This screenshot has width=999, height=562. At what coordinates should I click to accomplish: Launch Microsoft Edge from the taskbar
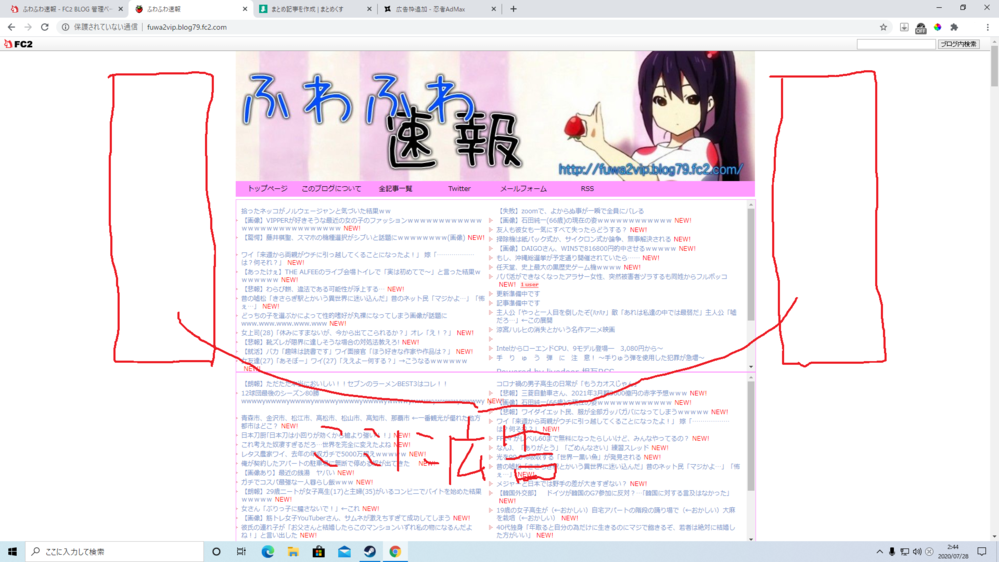point(268,552)
